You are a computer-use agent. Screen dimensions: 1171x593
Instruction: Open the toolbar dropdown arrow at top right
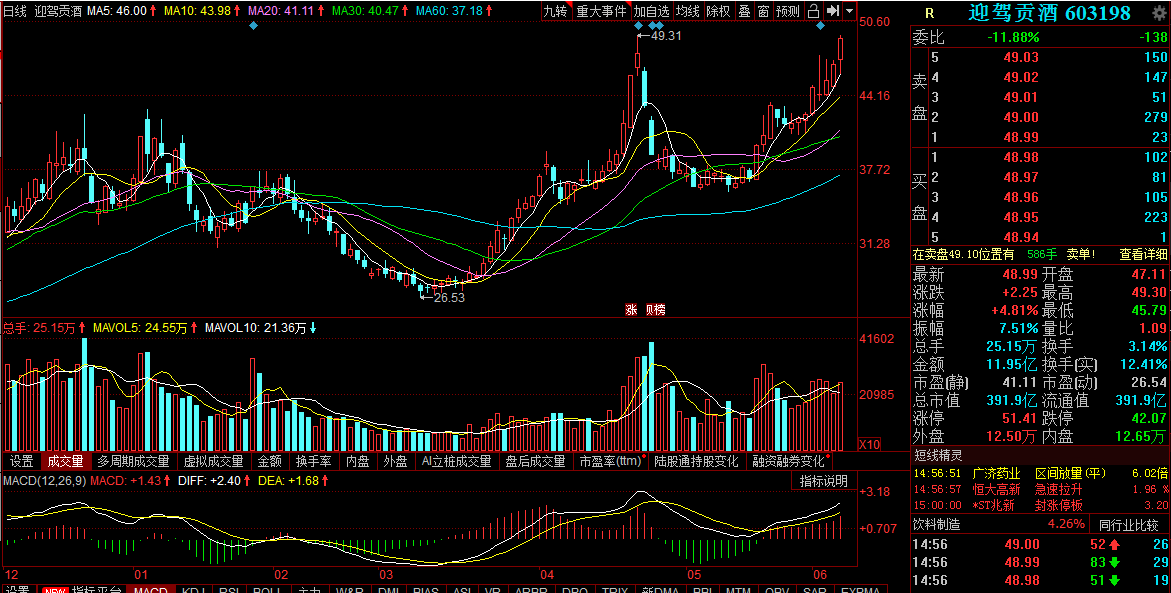pos(850,11)
